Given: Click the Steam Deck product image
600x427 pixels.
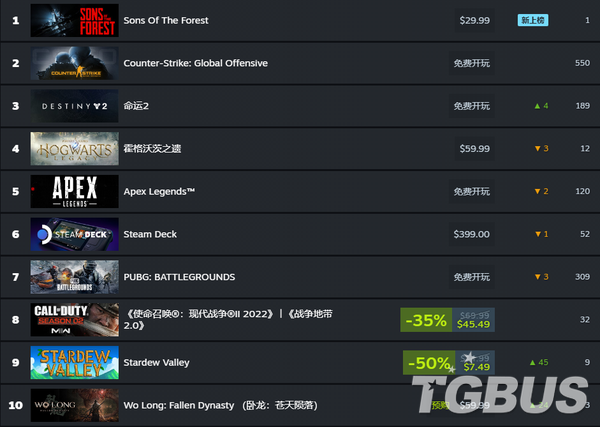Looking at the screenshot, I should coord(75,234).
